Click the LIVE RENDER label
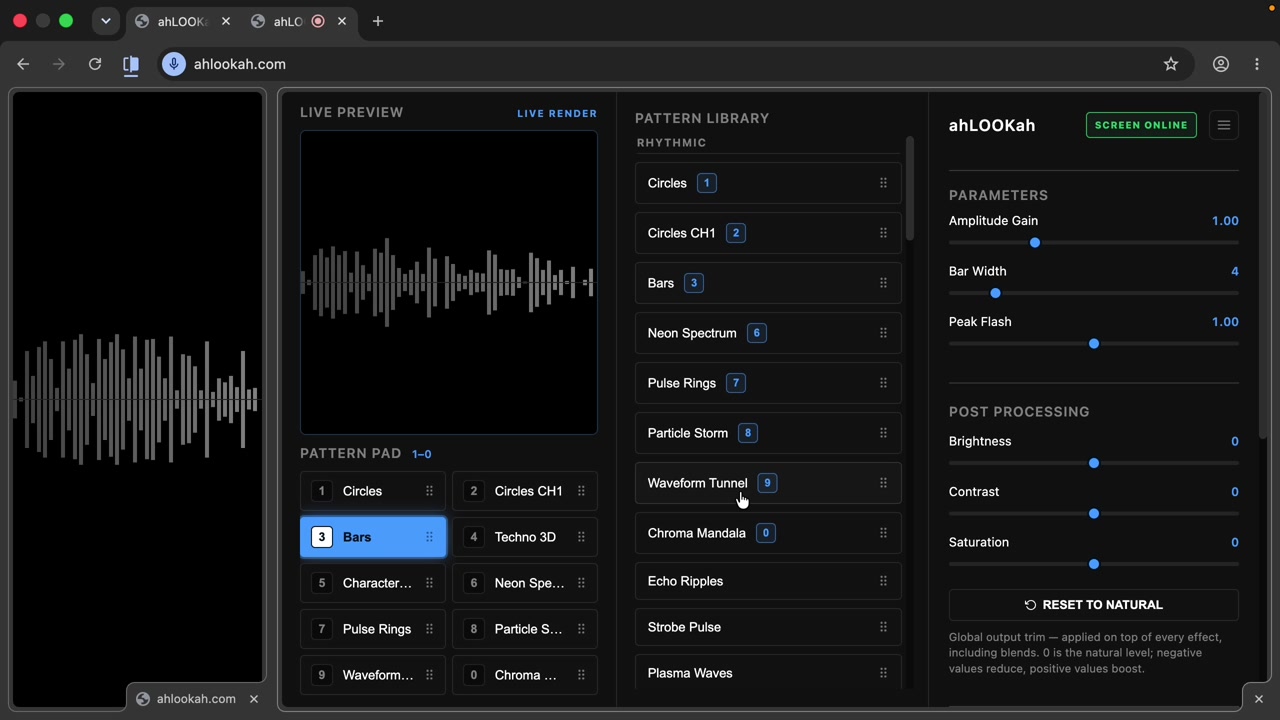1280x720 pixels. 557,114
